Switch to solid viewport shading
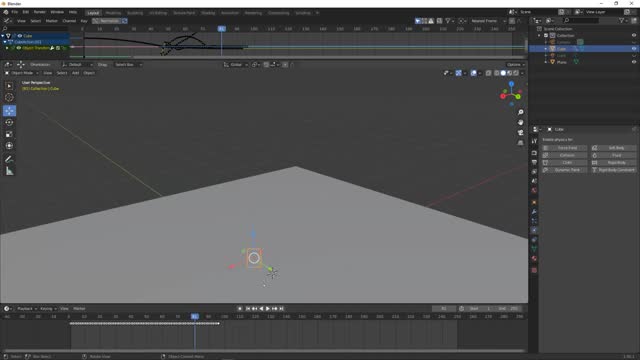The height and width of the screenshot is (360, 640). (x=503, y=73)
